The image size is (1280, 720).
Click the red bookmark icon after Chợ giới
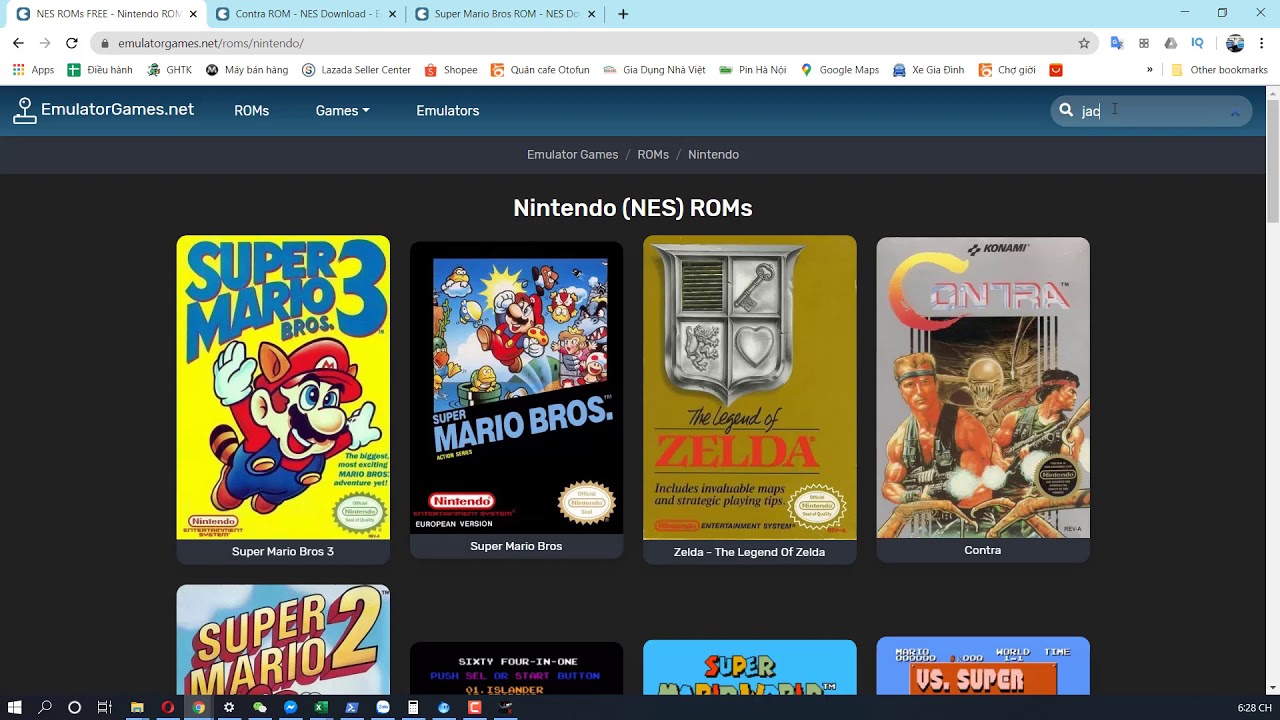coord(1056,70)
